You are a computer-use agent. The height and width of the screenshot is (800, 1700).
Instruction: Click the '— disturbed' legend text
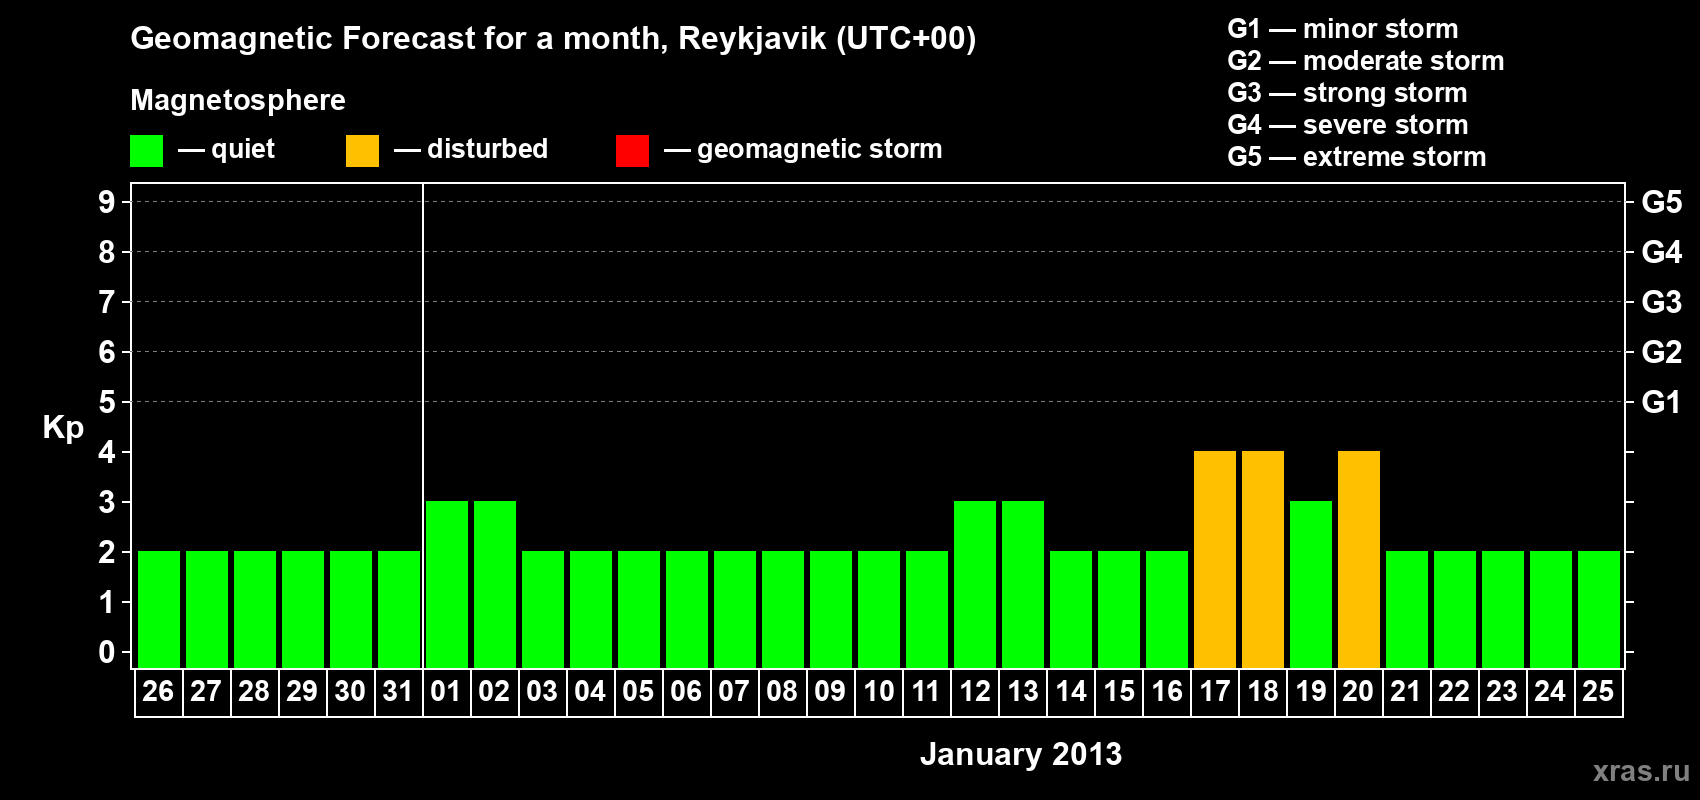pyautogui.click(x=471, y=149)
